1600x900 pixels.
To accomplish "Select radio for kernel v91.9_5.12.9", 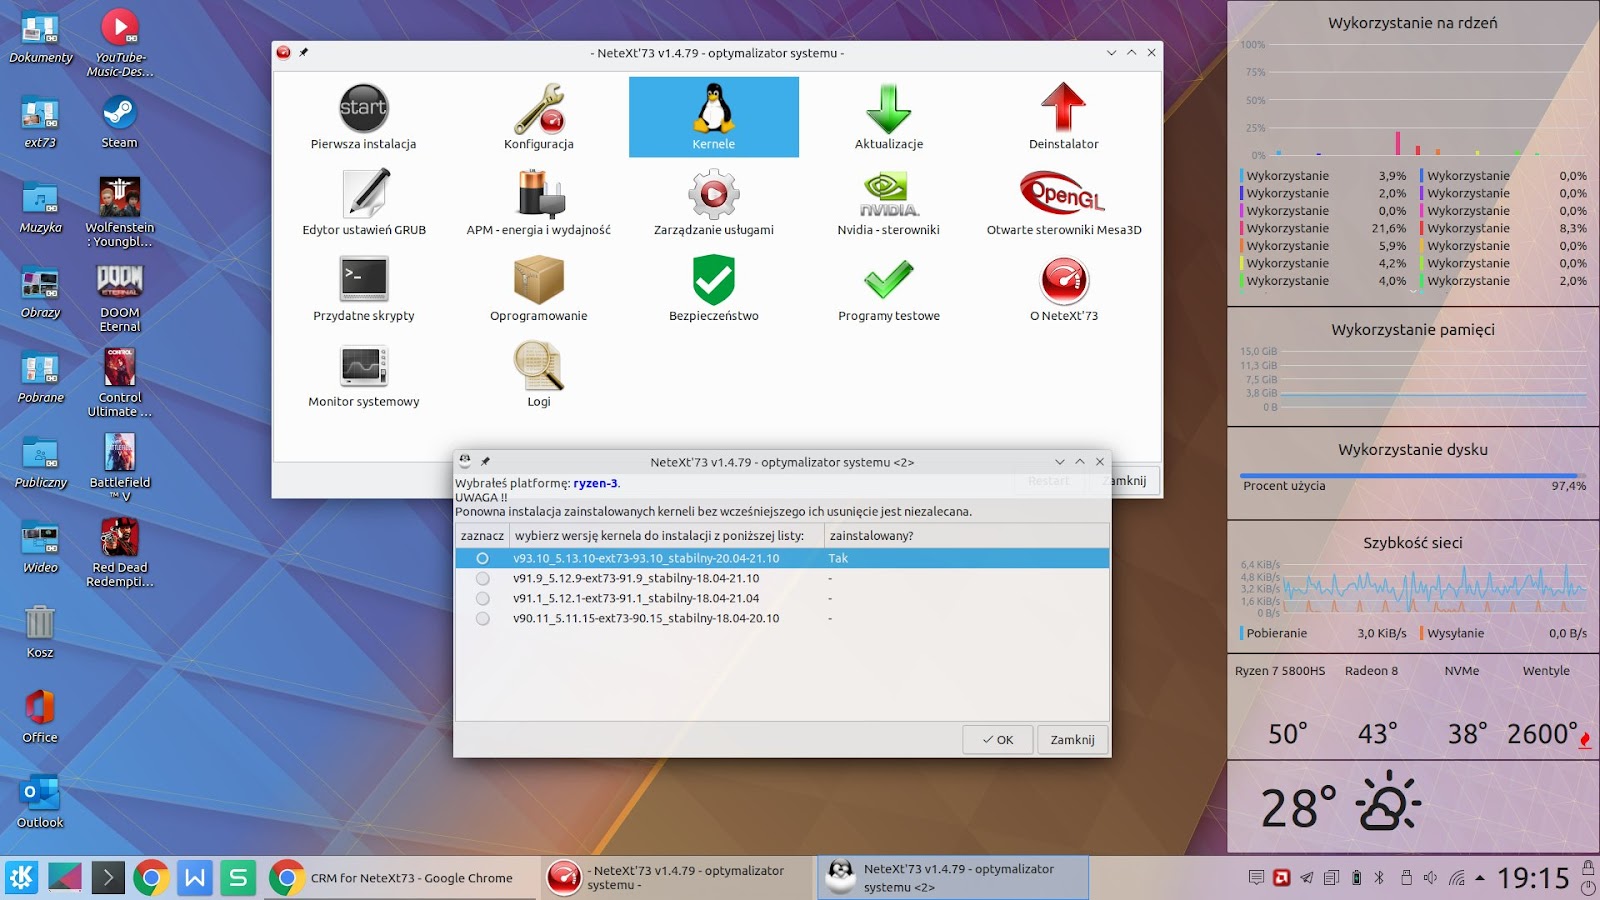I will click(x=483, y=578).
